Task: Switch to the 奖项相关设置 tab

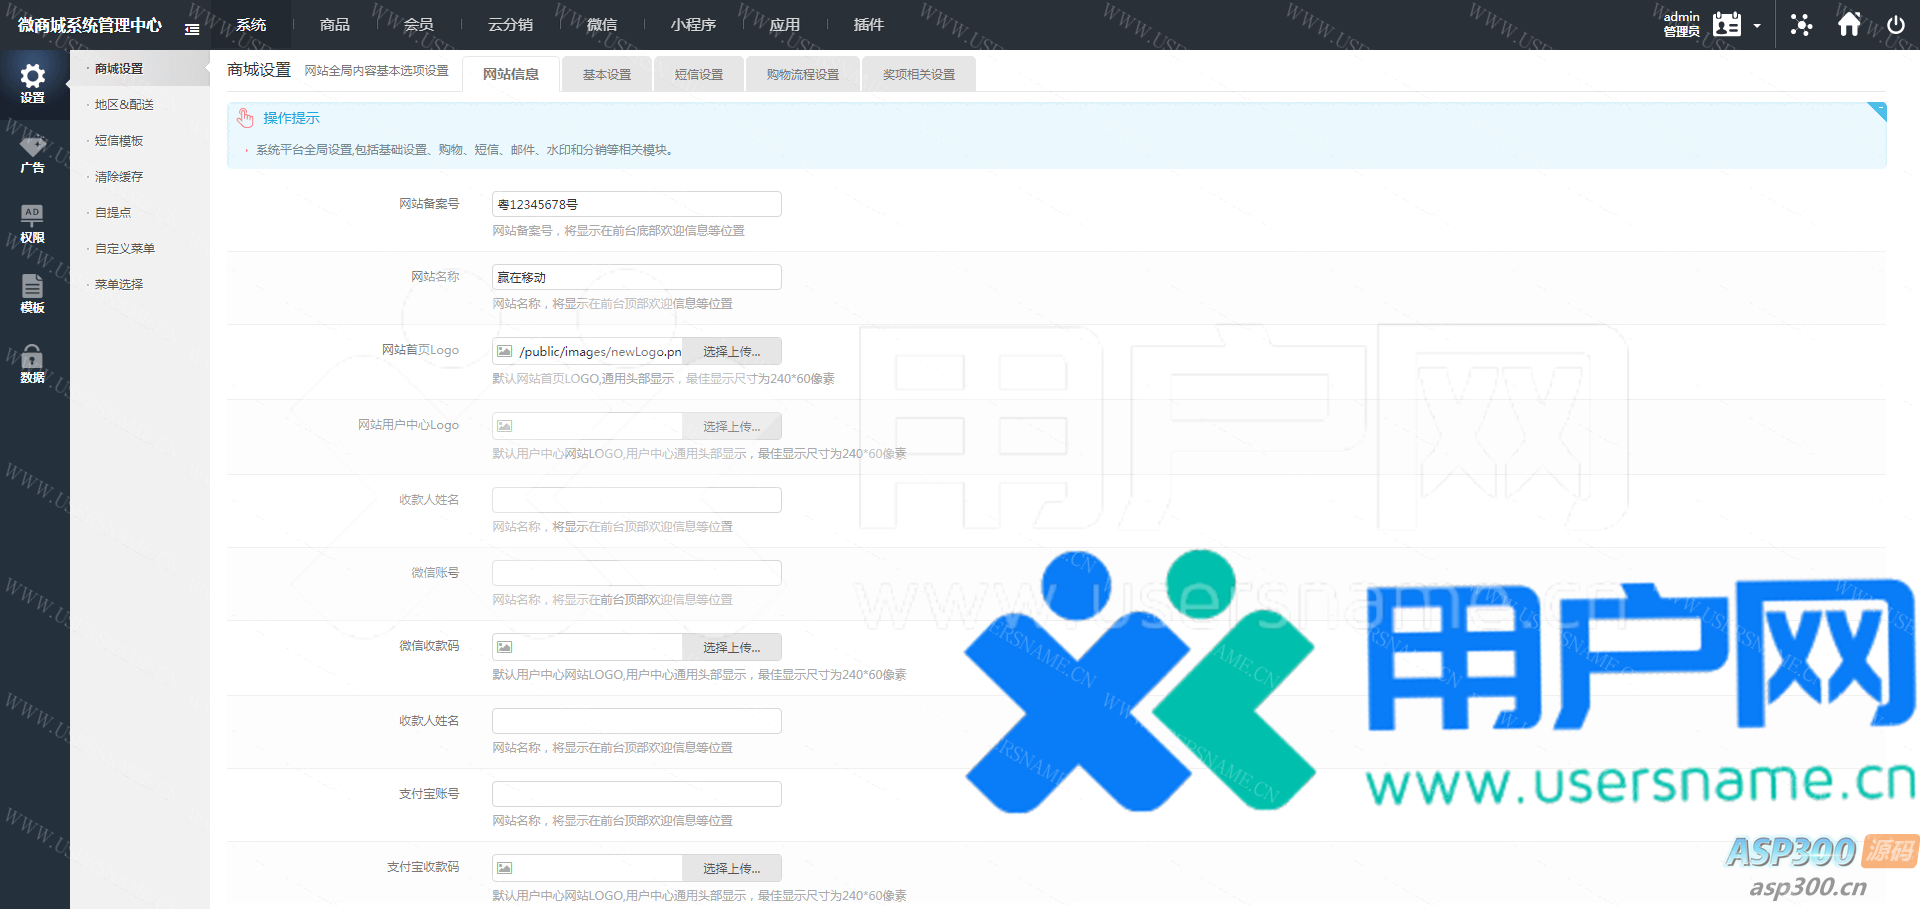Action: pos(919,75)
